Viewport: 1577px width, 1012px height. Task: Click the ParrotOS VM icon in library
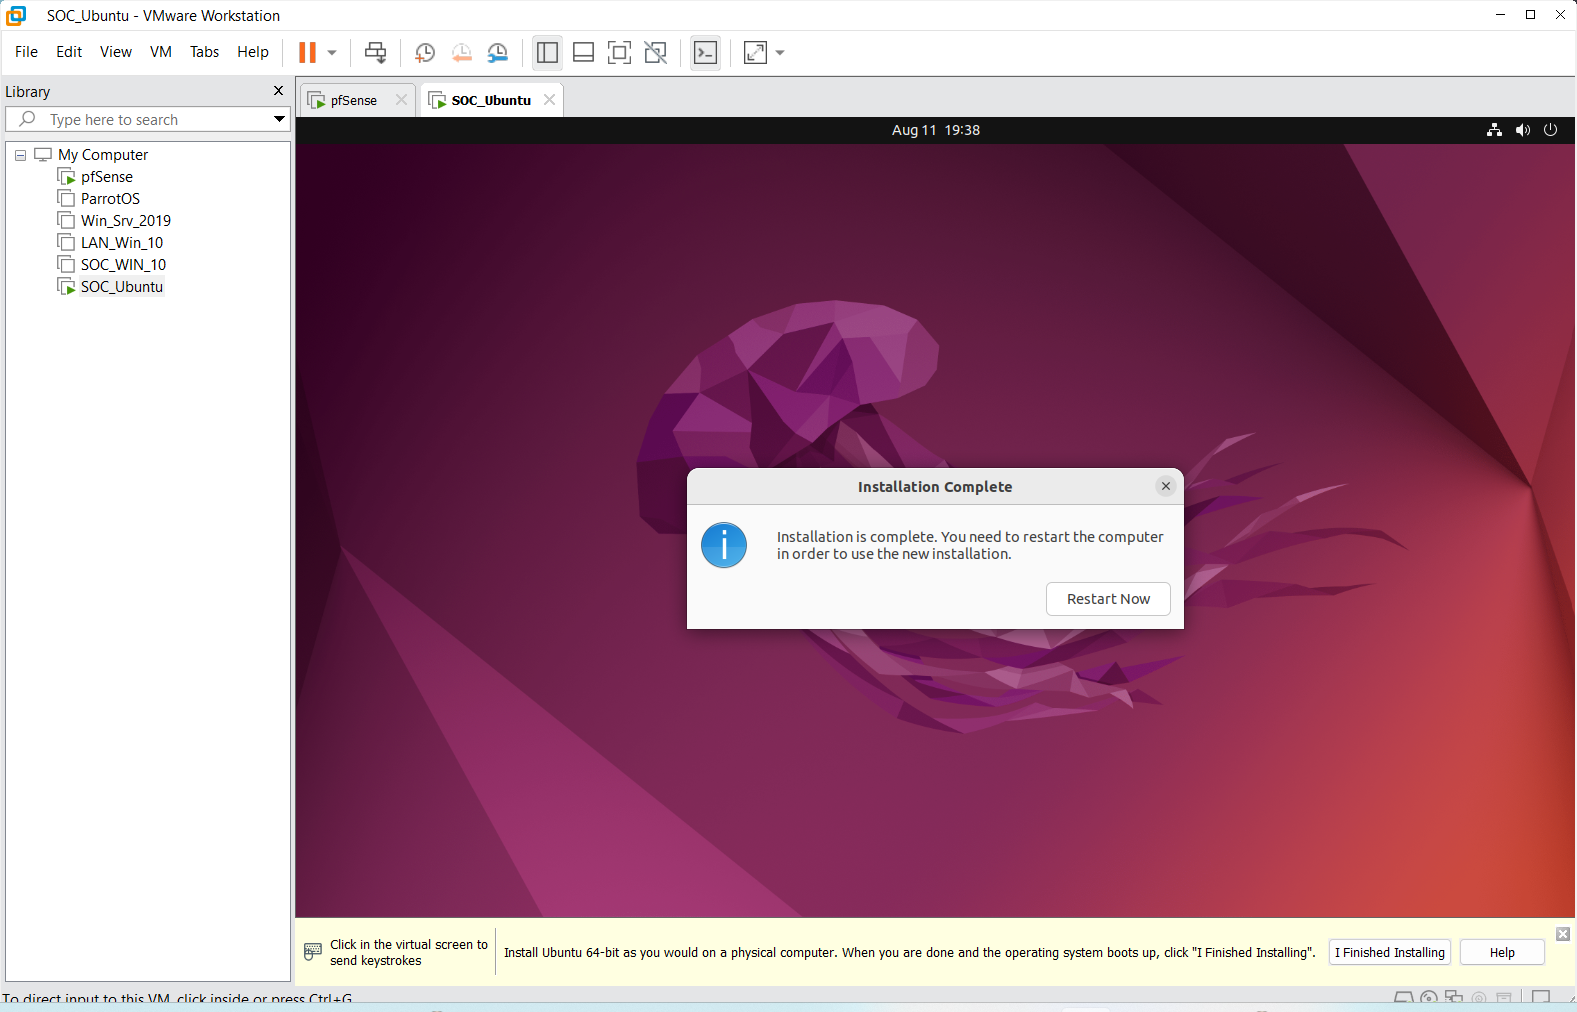(x=66, y=198)
